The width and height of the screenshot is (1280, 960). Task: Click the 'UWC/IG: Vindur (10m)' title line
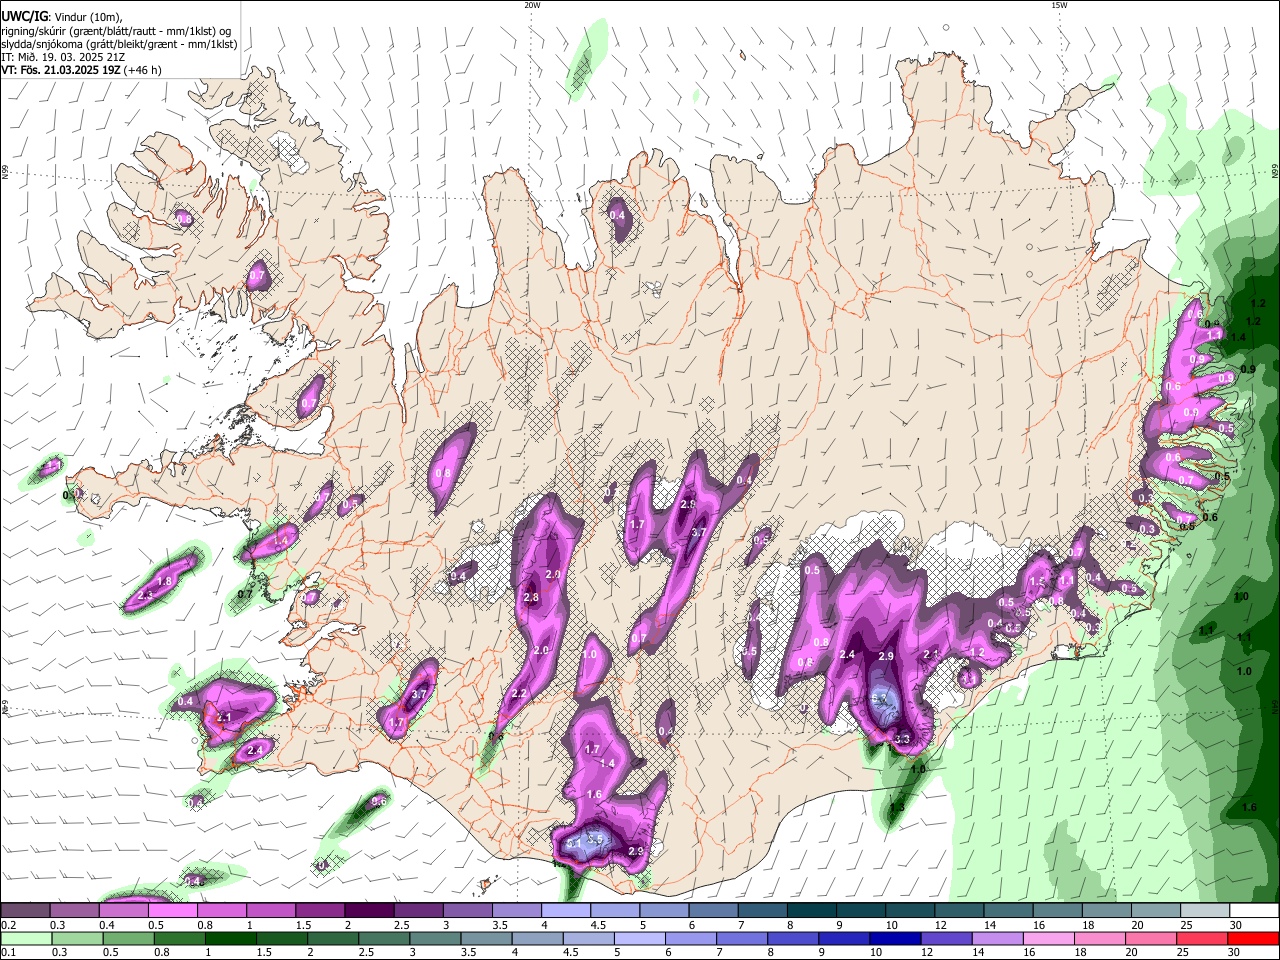(62, 16)
